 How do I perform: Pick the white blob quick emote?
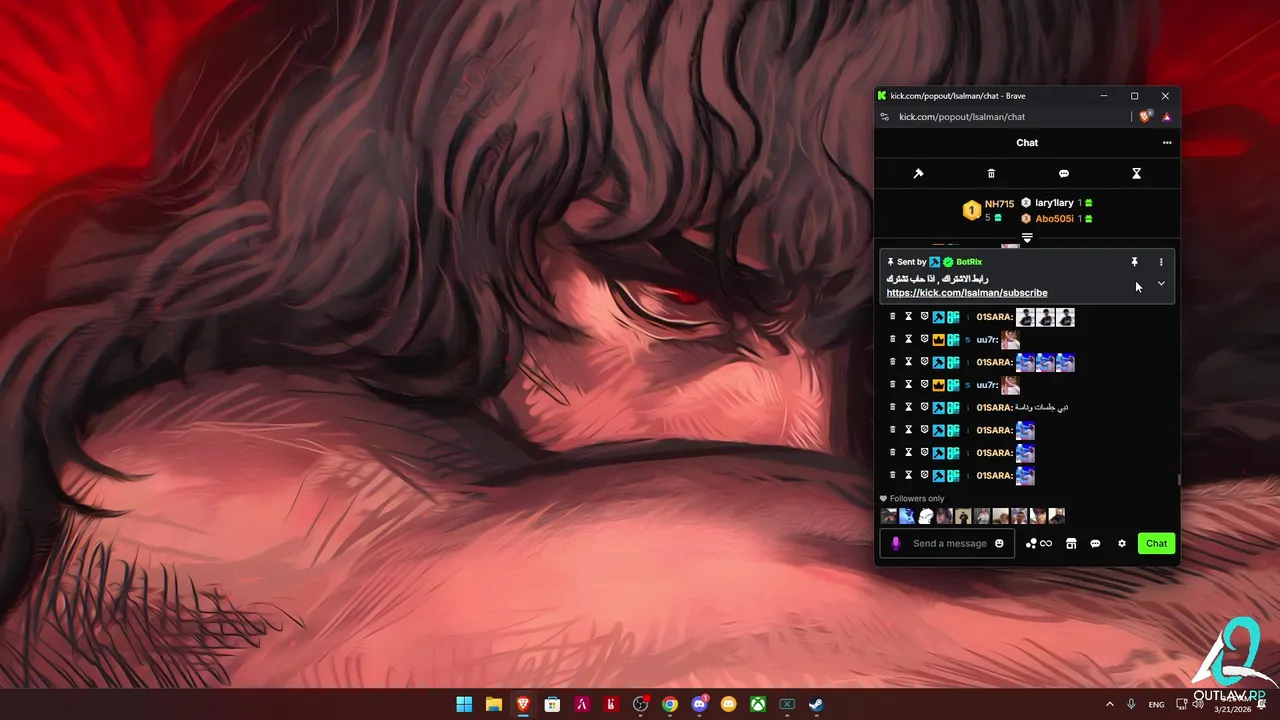click(926, 516)
